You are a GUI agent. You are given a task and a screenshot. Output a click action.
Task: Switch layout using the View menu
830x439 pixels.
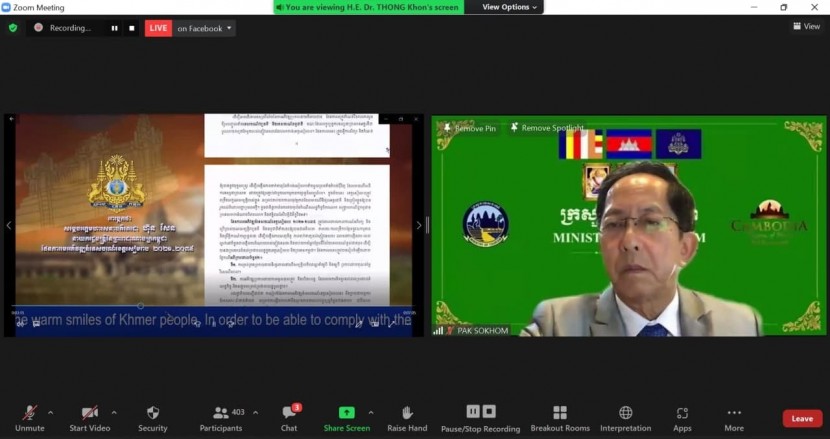pyautogui.click(x=806, y=27)
